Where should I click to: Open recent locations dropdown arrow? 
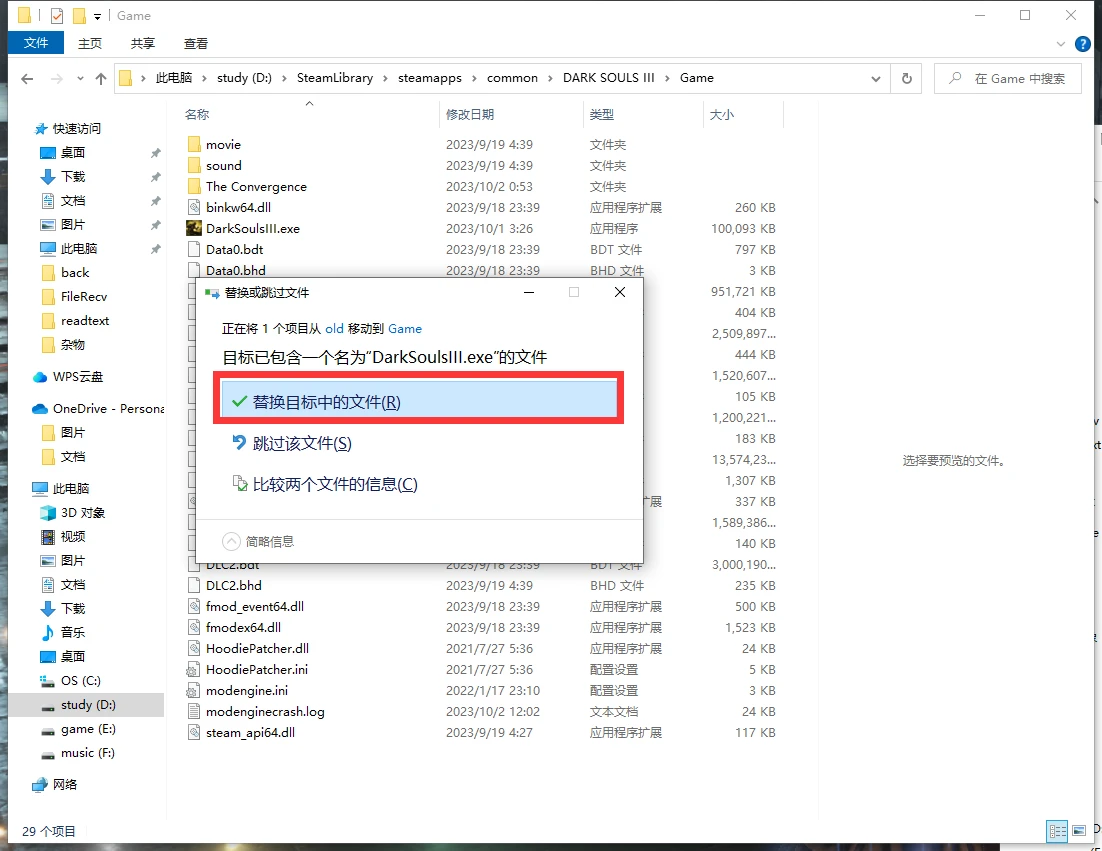tap(80, 79)
